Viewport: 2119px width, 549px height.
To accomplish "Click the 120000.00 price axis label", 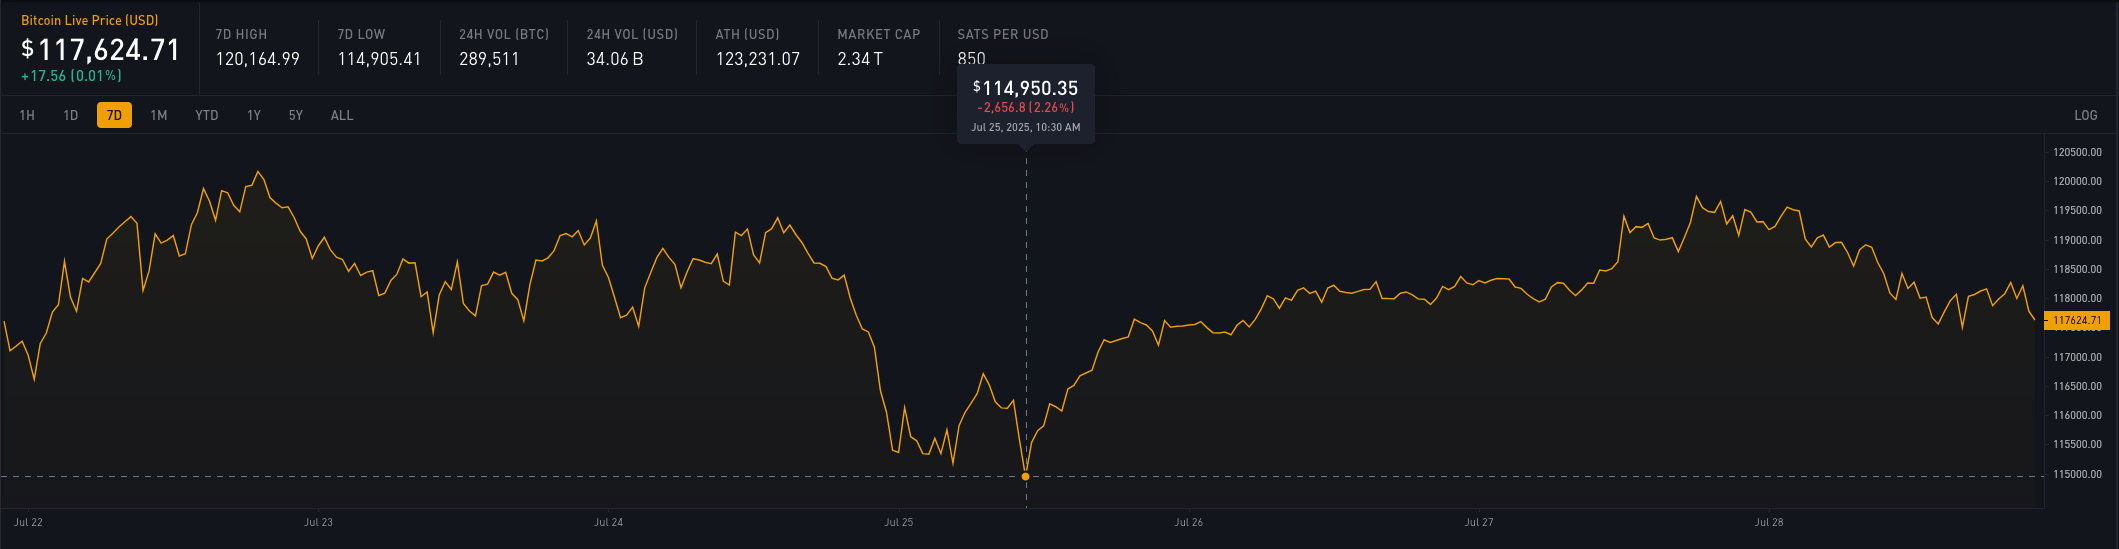I will pos(2077,182).
